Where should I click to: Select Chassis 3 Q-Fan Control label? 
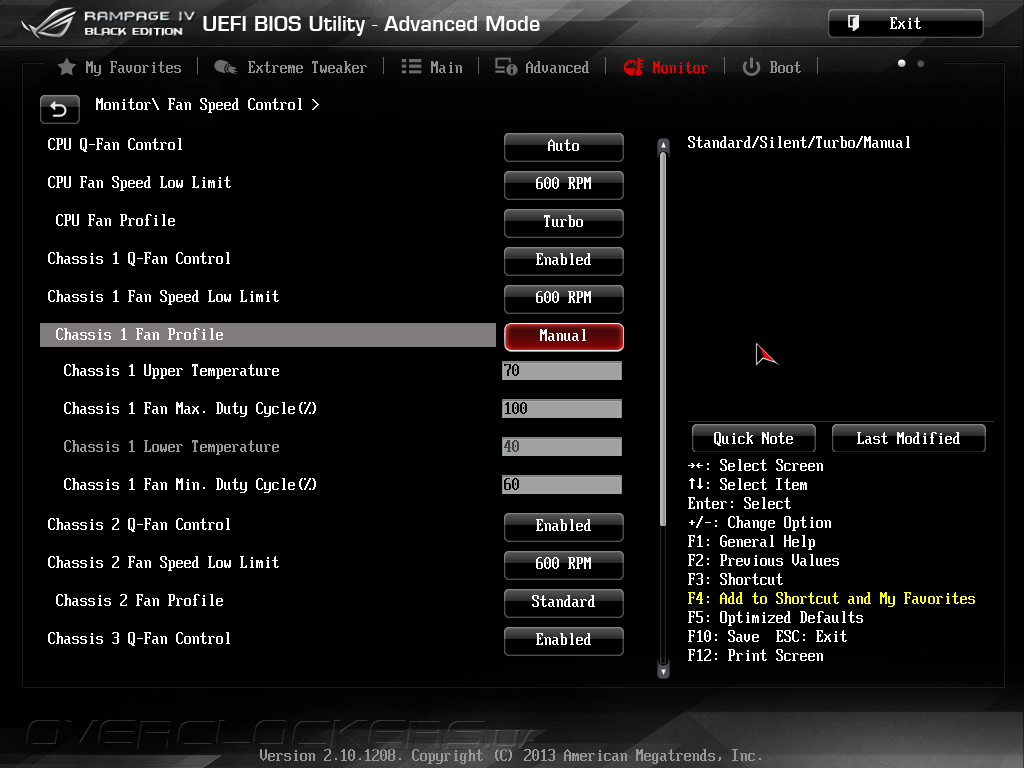click(x=139, y=639)
